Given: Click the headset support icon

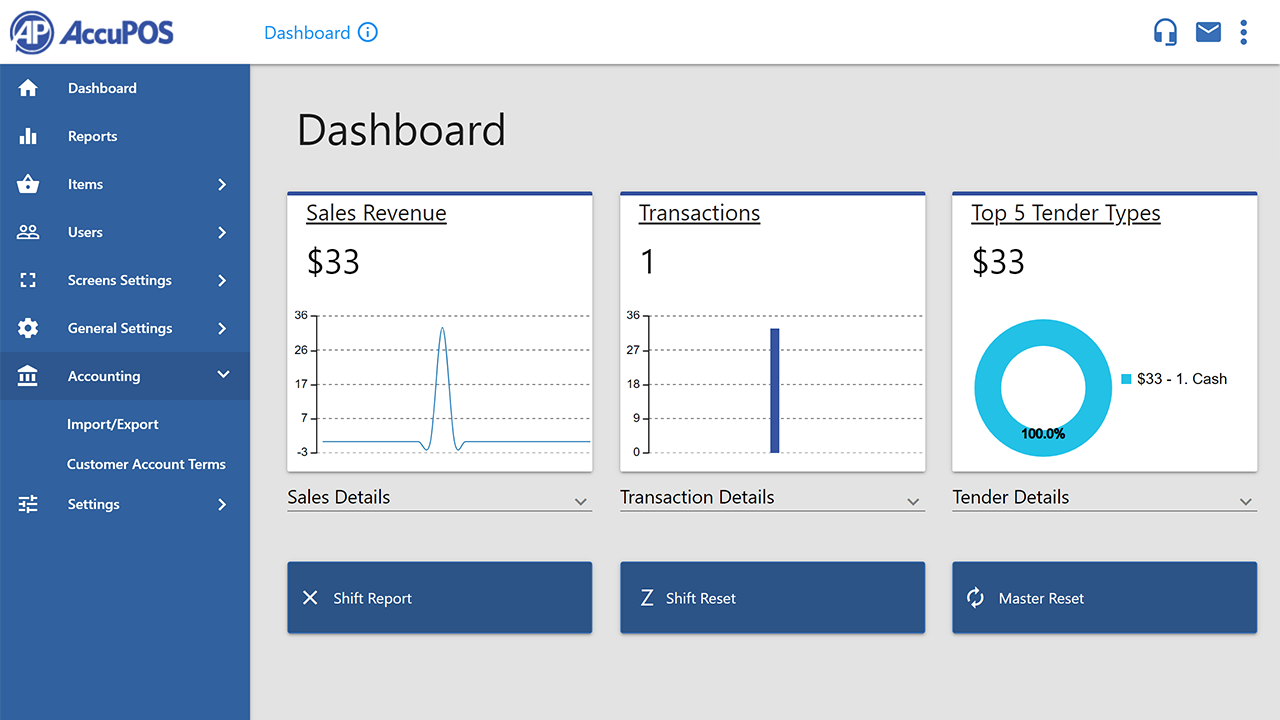Looking at the screenshot, I should [1165, 31].
